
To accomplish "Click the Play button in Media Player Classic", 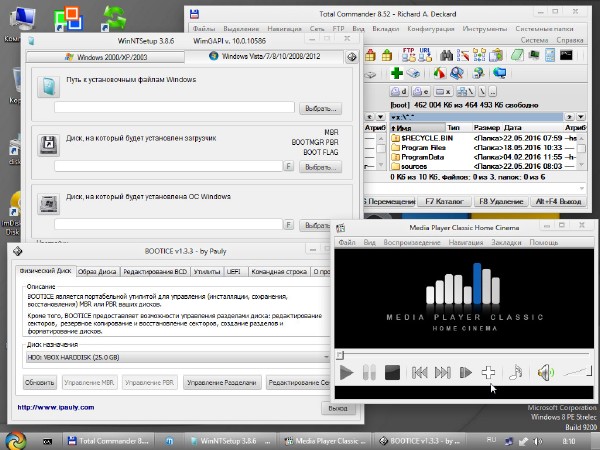I will [346, 372].
